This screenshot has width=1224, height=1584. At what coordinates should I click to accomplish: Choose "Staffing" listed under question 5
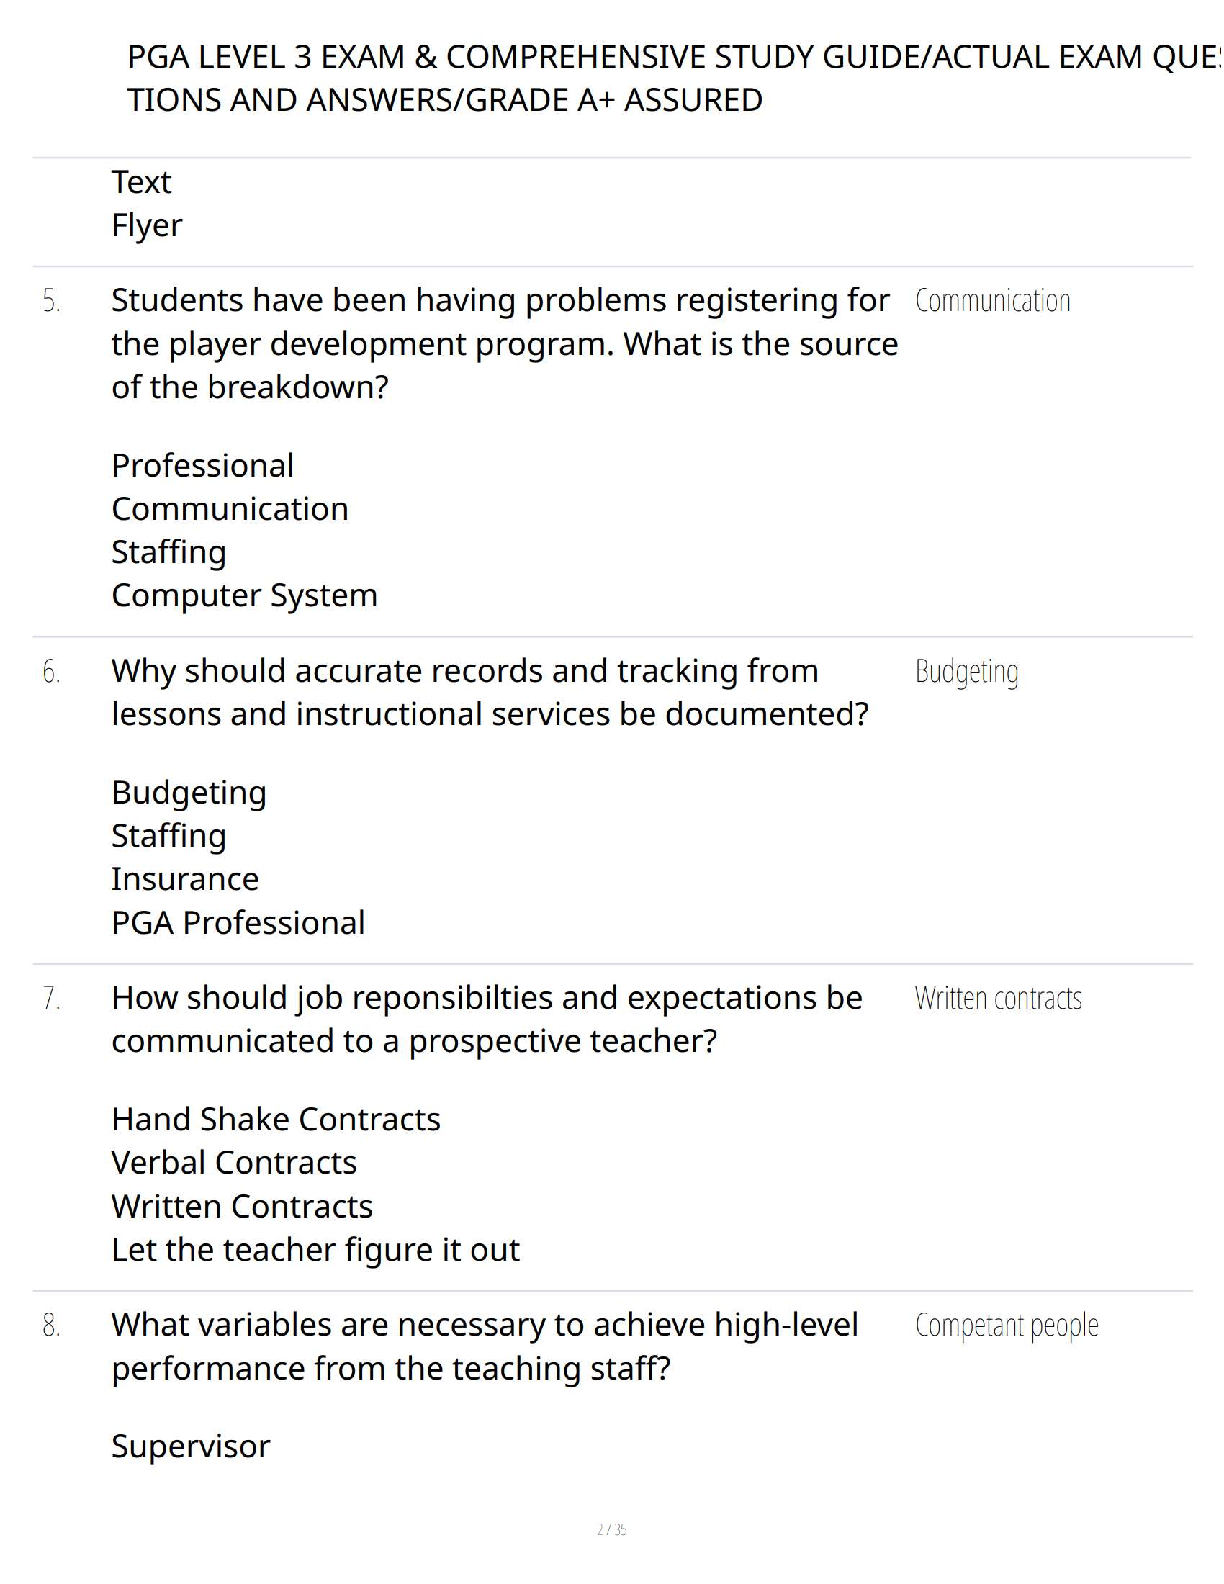(x=169, y=552)
